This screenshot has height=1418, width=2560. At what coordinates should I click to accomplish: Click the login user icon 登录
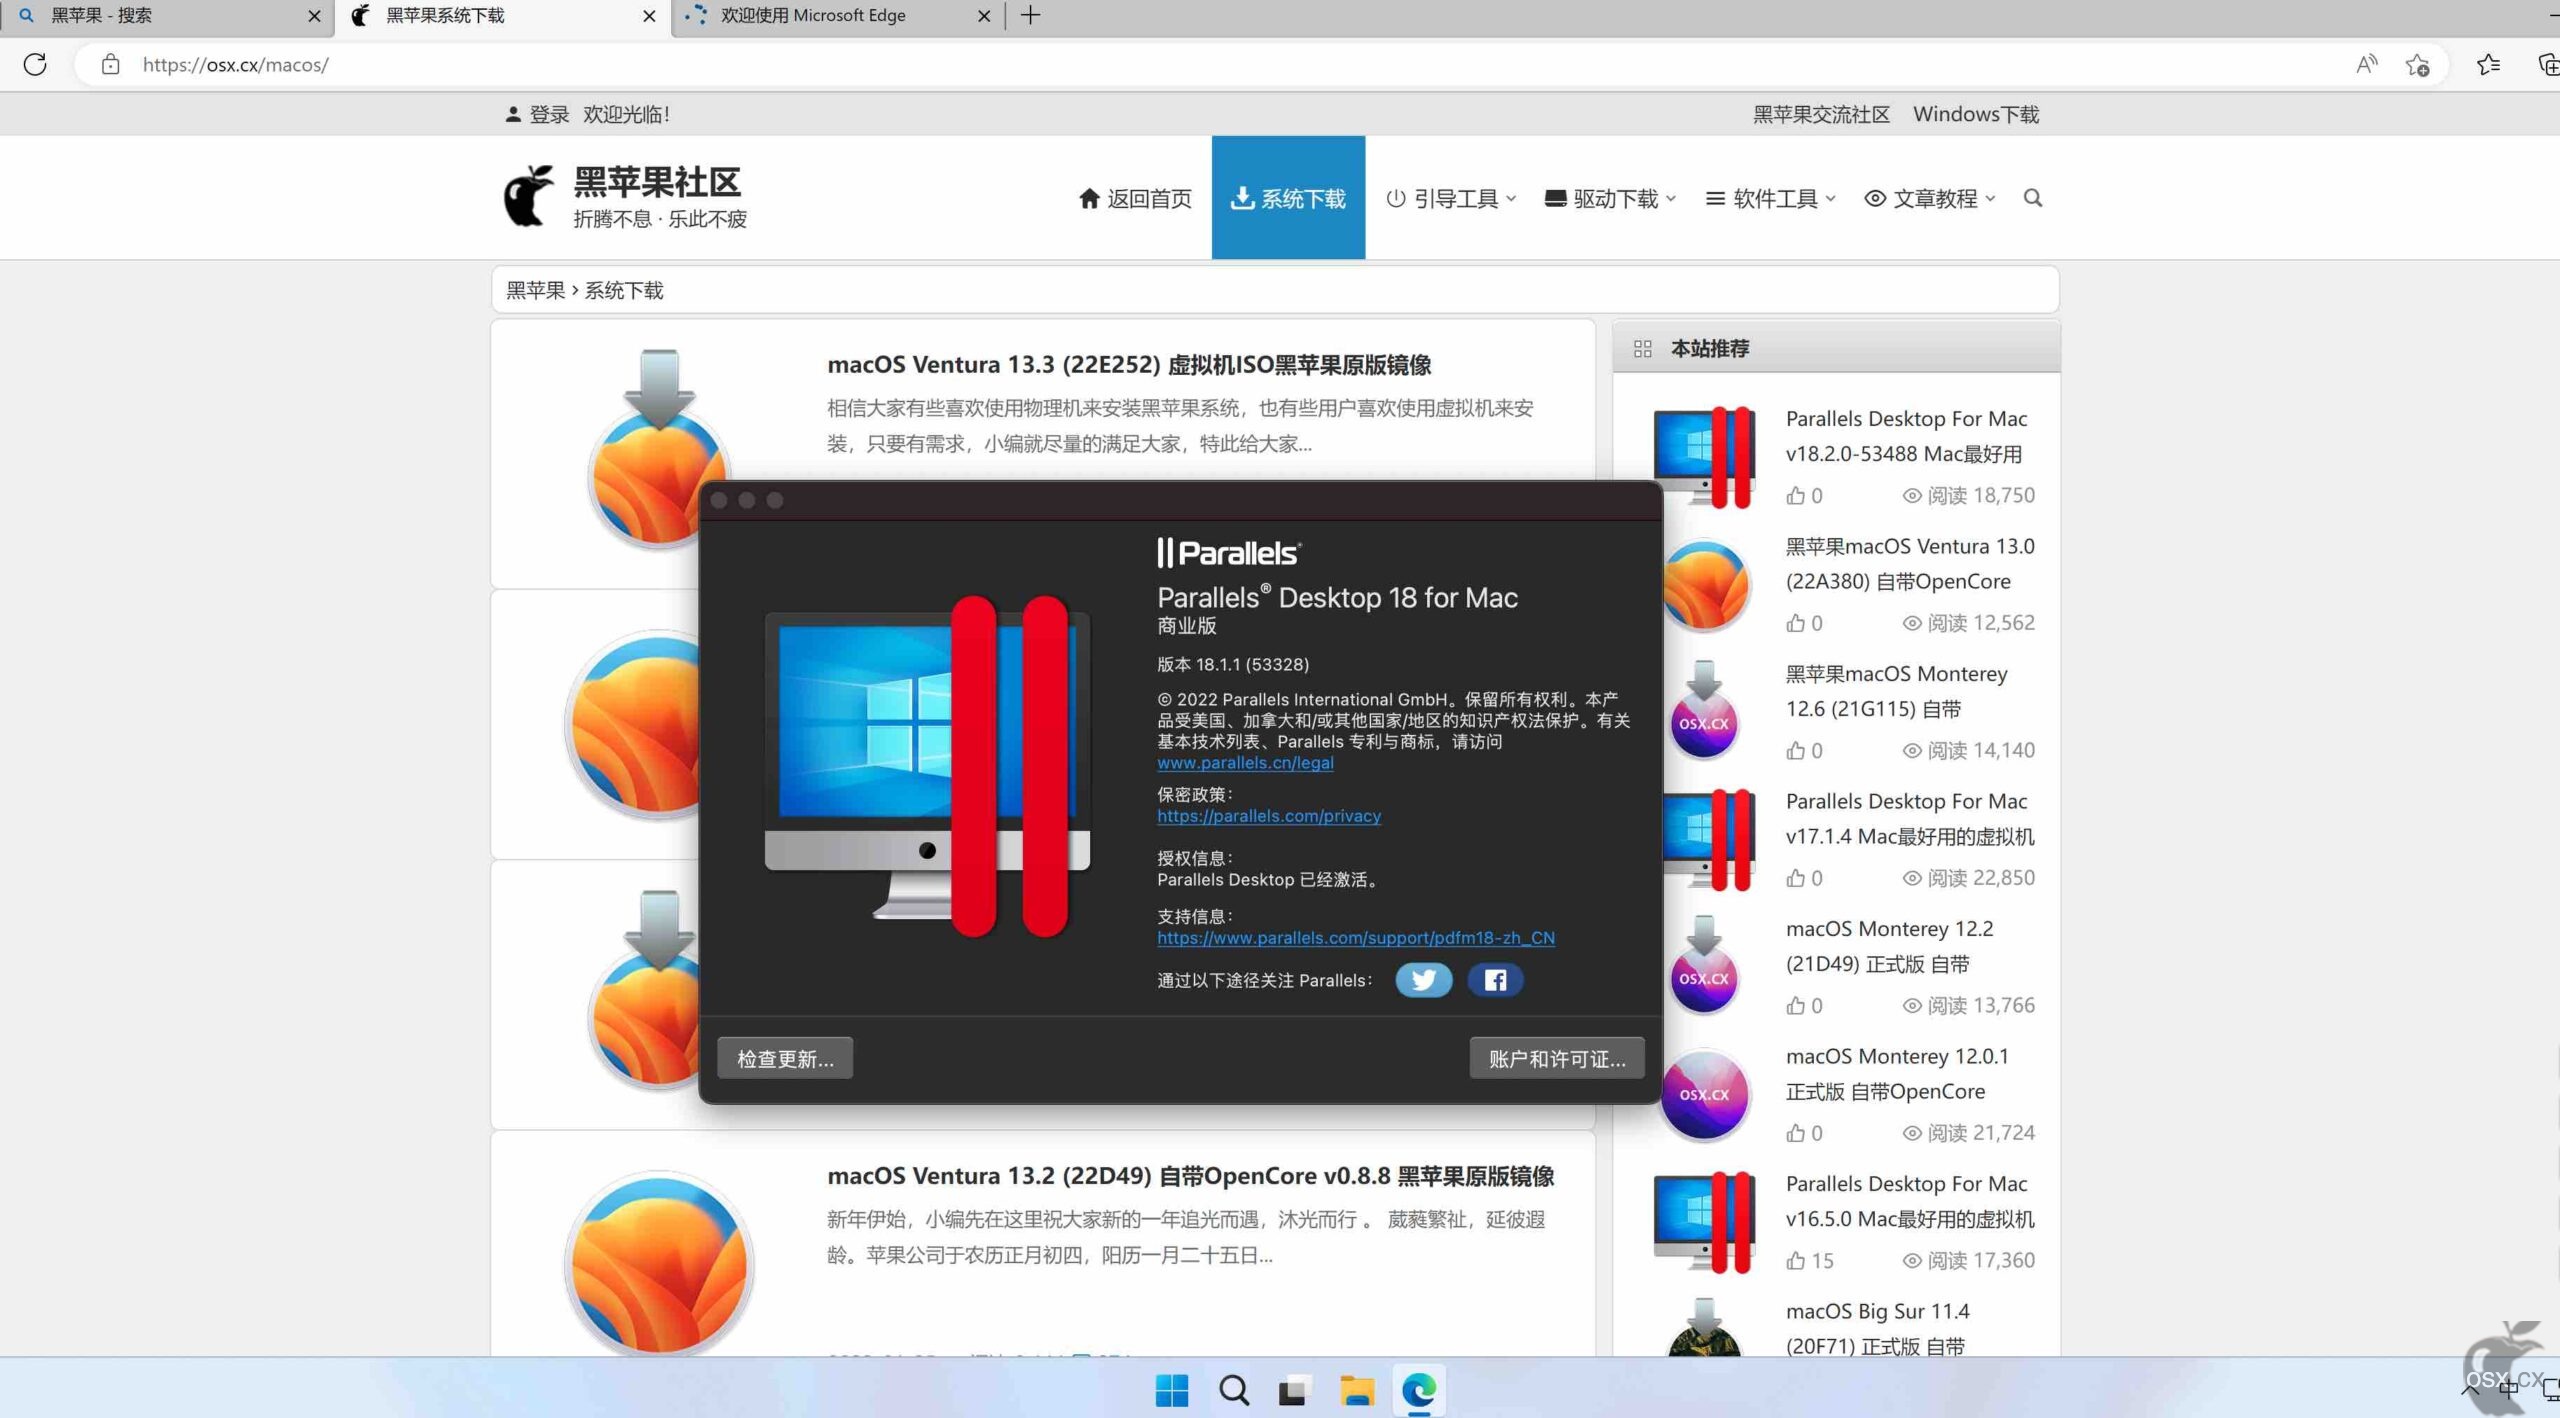click(x=513, y=114)
